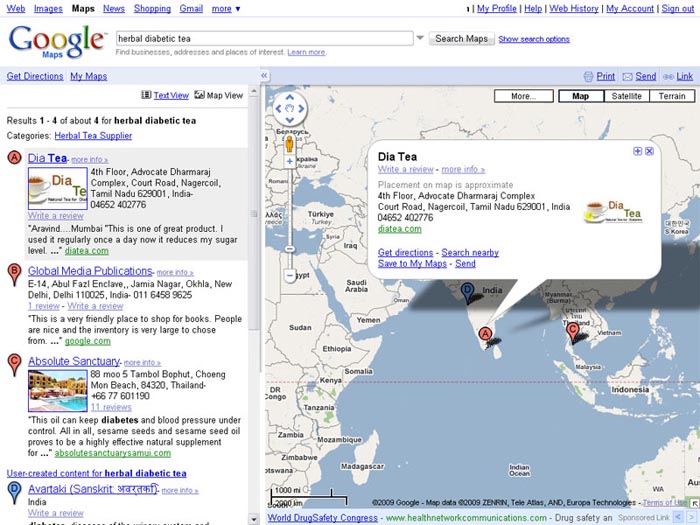
Task: Click the chain Link icon
Action: (x=668, y=77)
